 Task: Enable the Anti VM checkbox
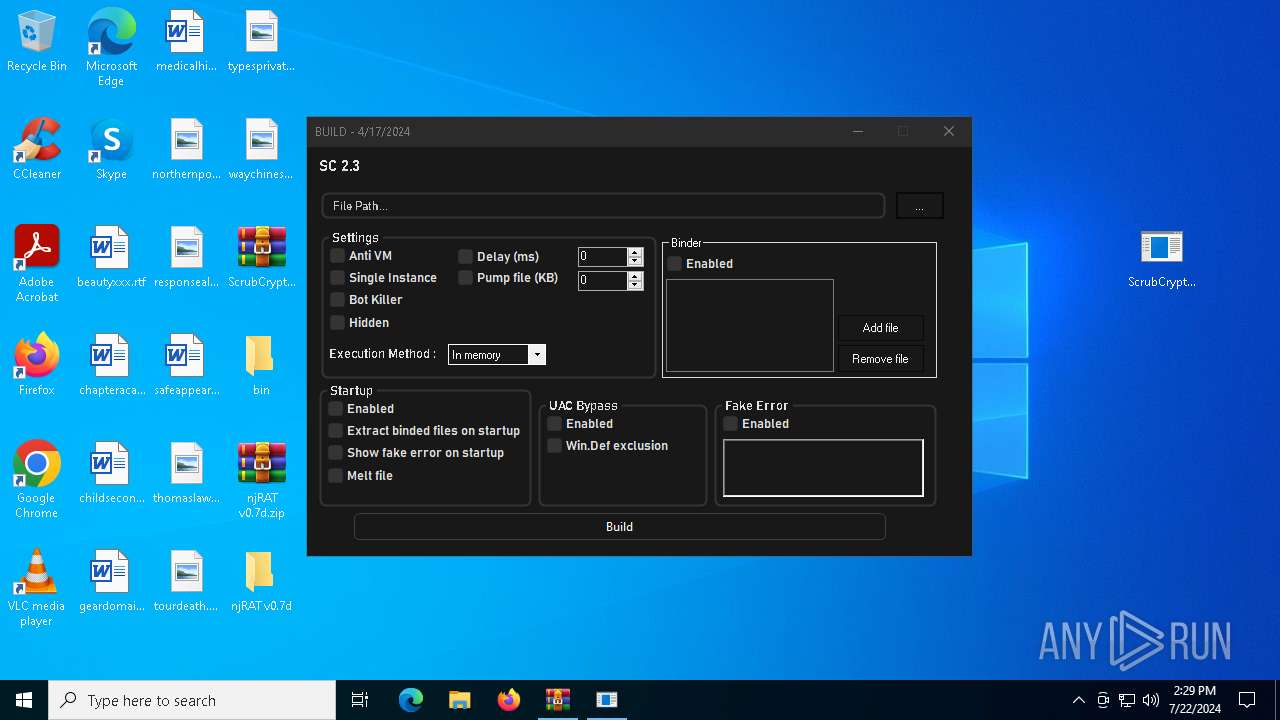pos(337,256)
